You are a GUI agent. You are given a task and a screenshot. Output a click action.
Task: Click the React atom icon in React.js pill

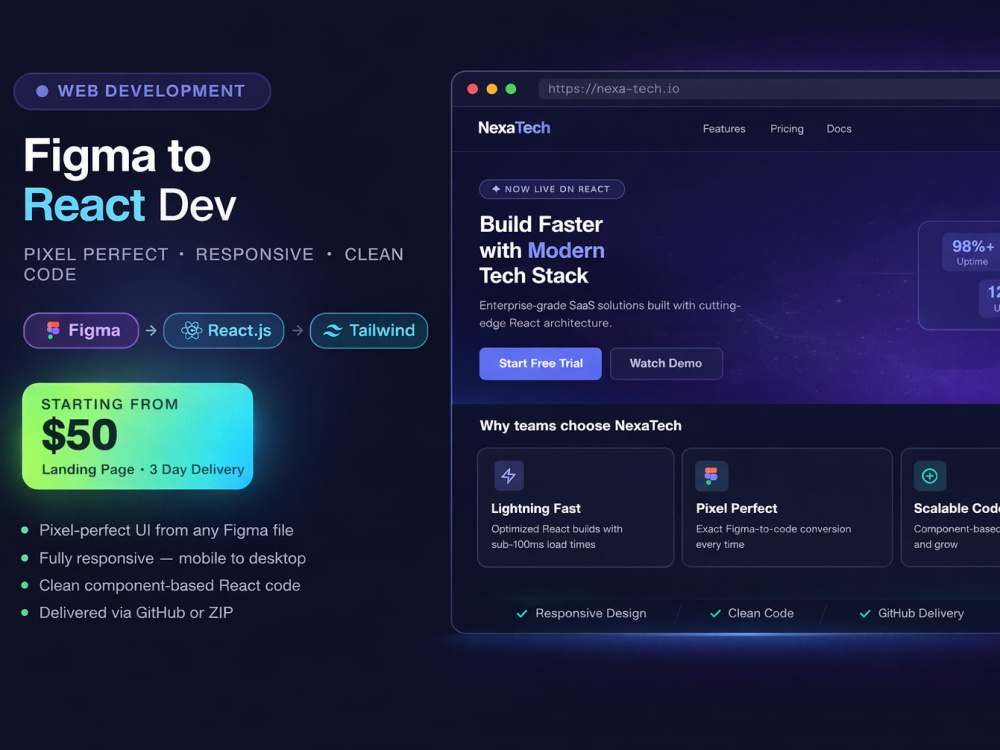point(191,330)
